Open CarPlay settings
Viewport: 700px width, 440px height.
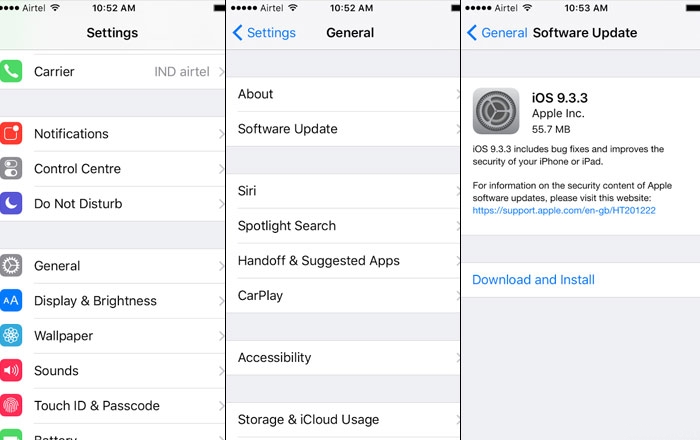point(343,295)
